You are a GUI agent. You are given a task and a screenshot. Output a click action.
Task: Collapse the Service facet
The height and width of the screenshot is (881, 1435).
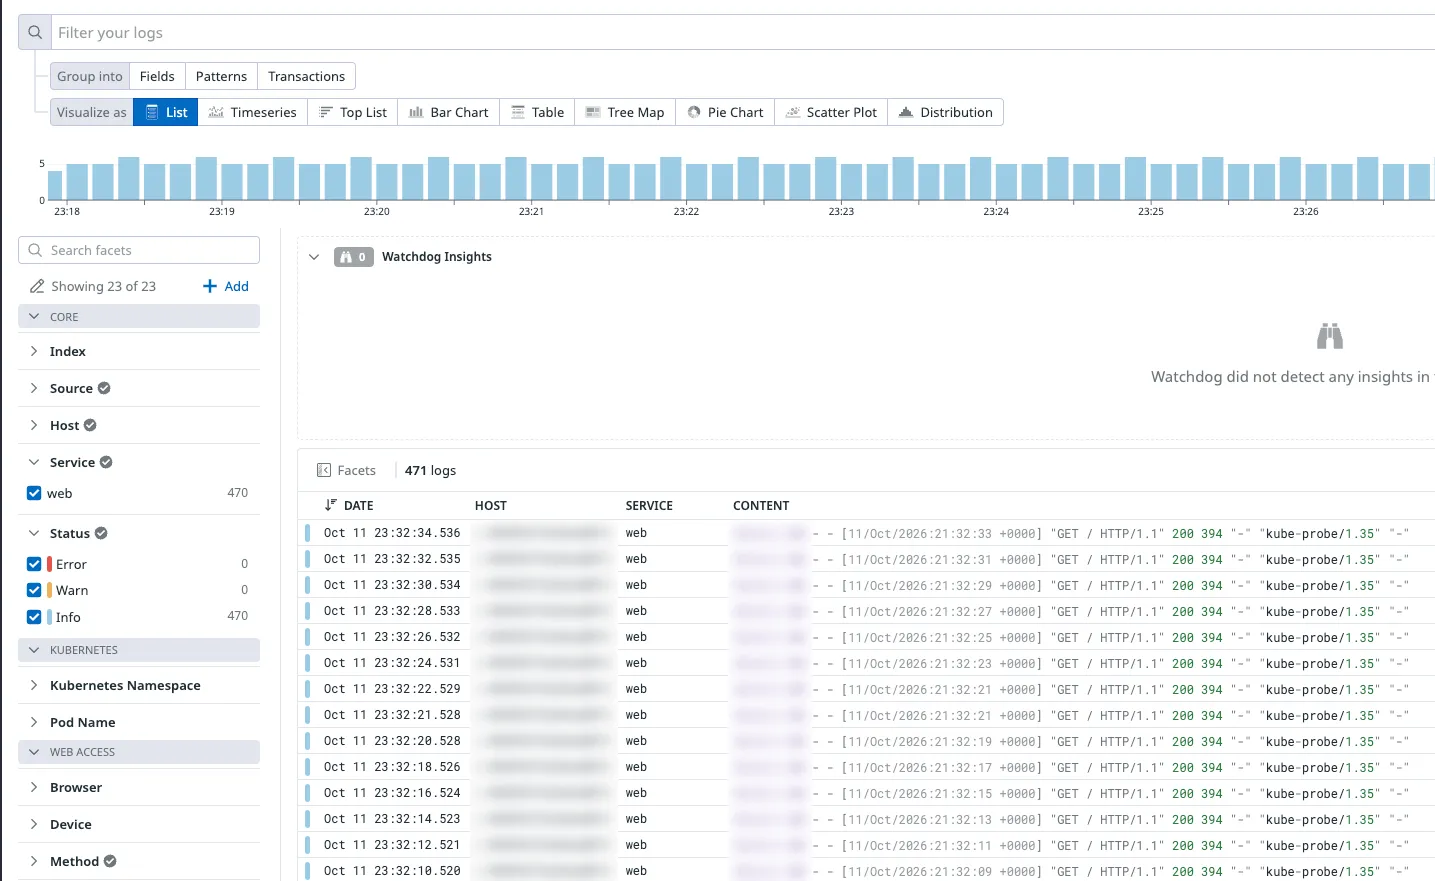34,462
